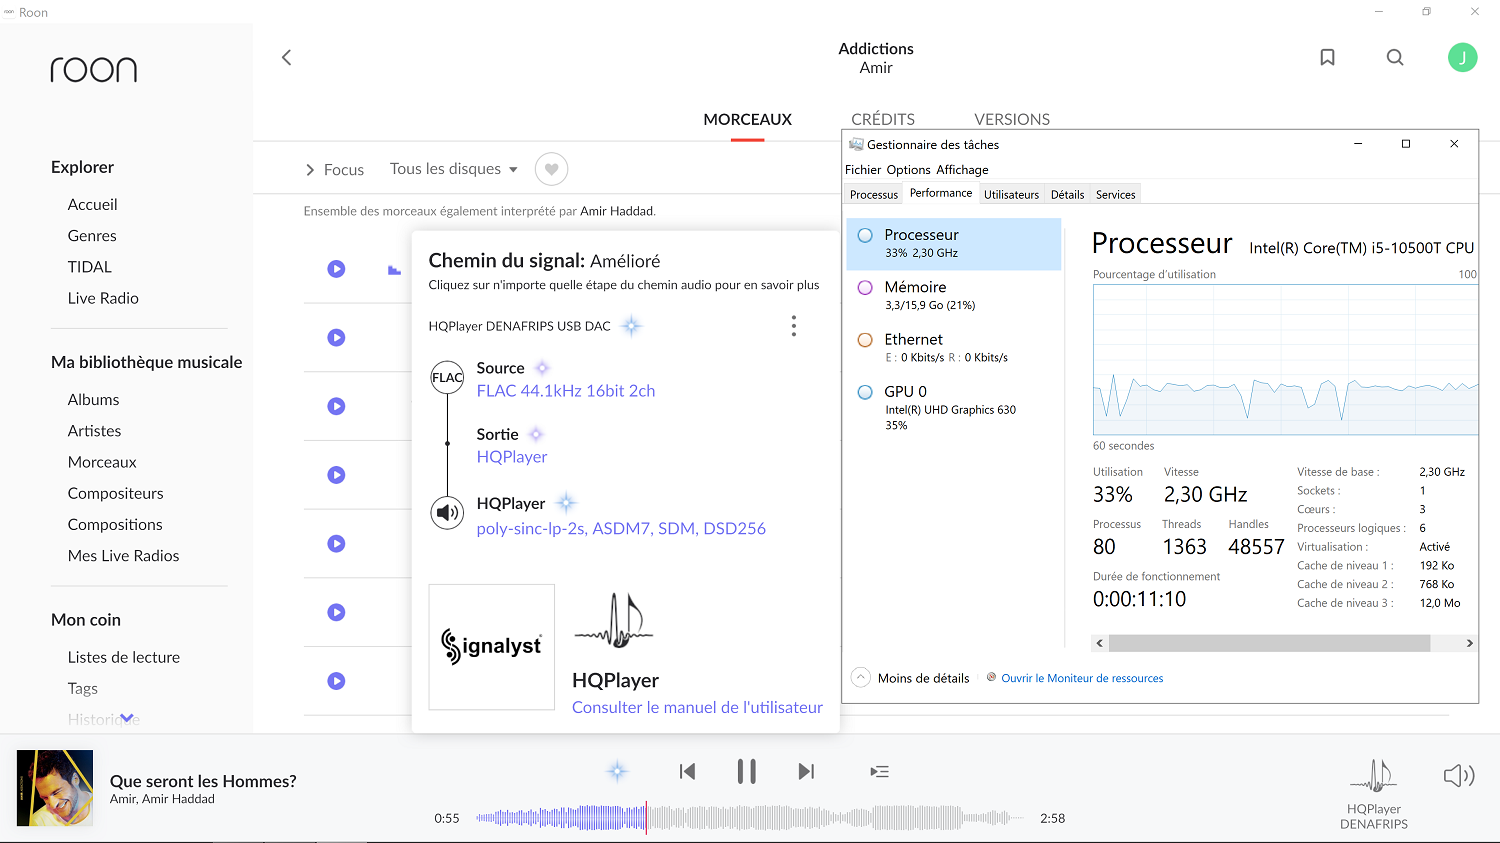Open the search in Roon
This screenshot has width=1500, height=843.
pyautogui.click(x=1394, y=57)
